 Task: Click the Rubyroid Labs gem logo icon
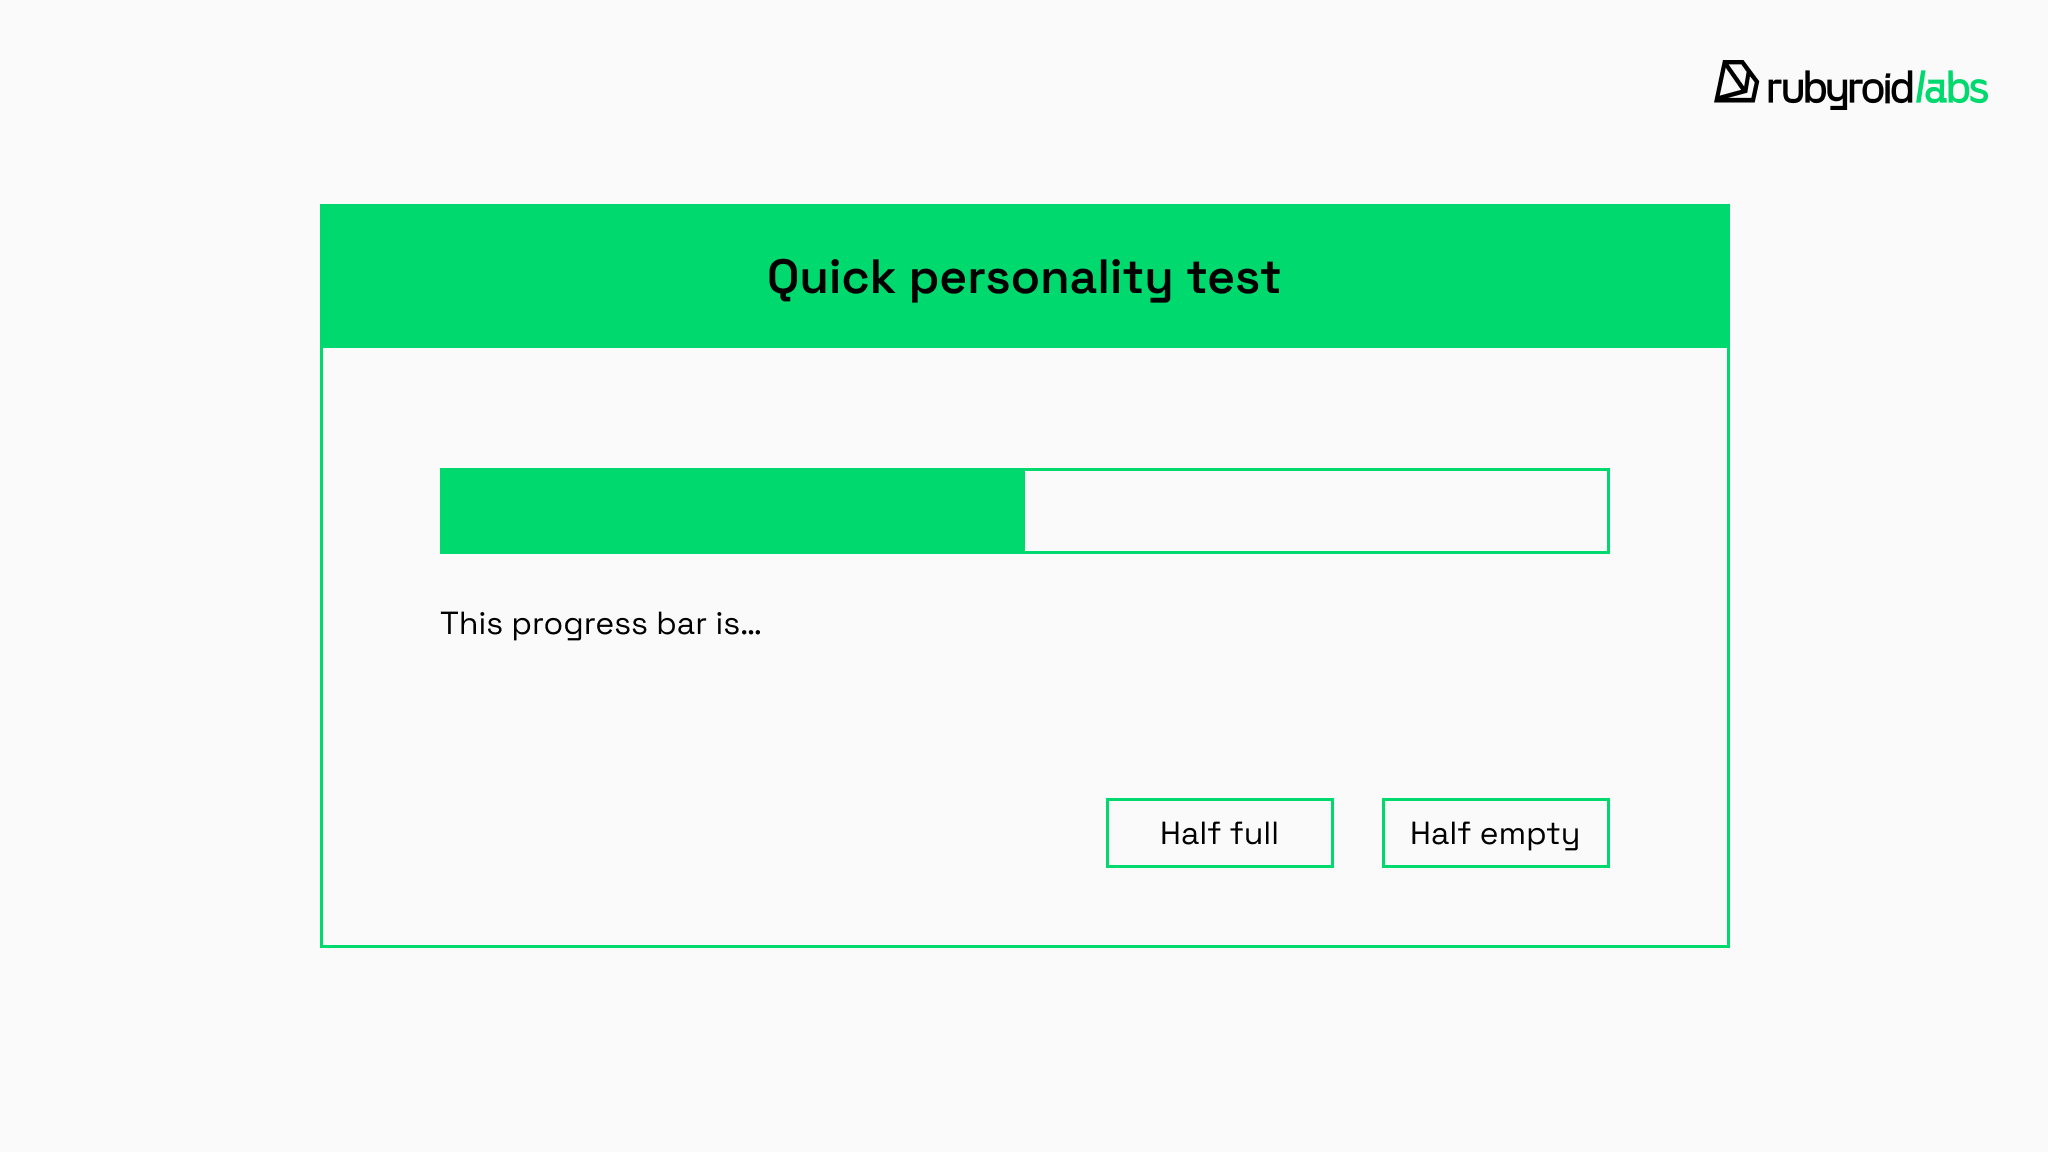[x=1736, y=82]
